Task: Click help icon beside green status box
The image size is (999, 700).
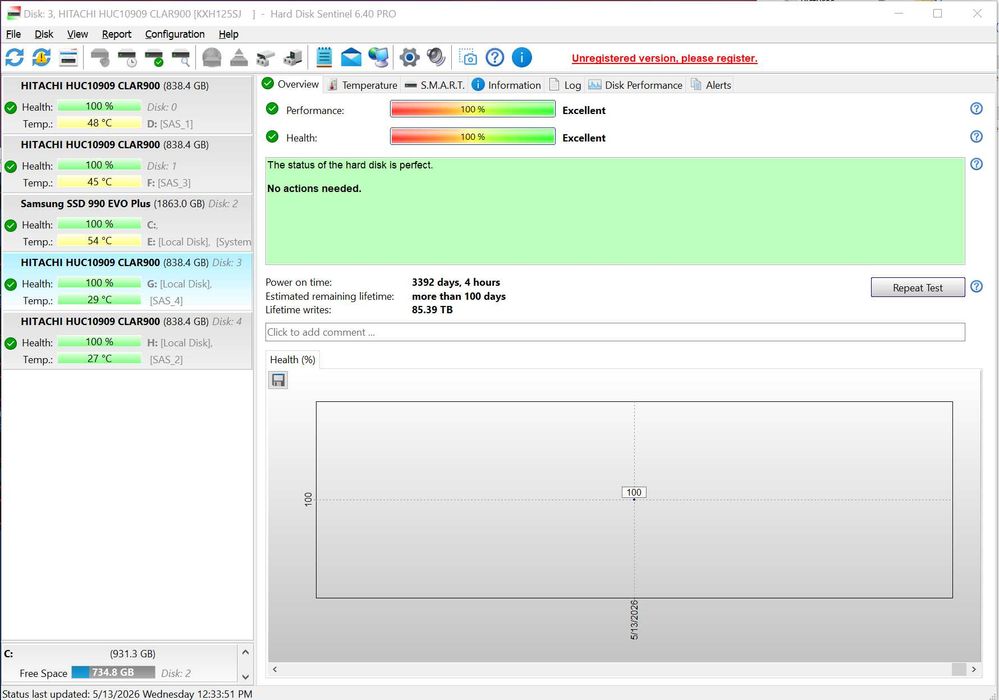Action: 976,164
